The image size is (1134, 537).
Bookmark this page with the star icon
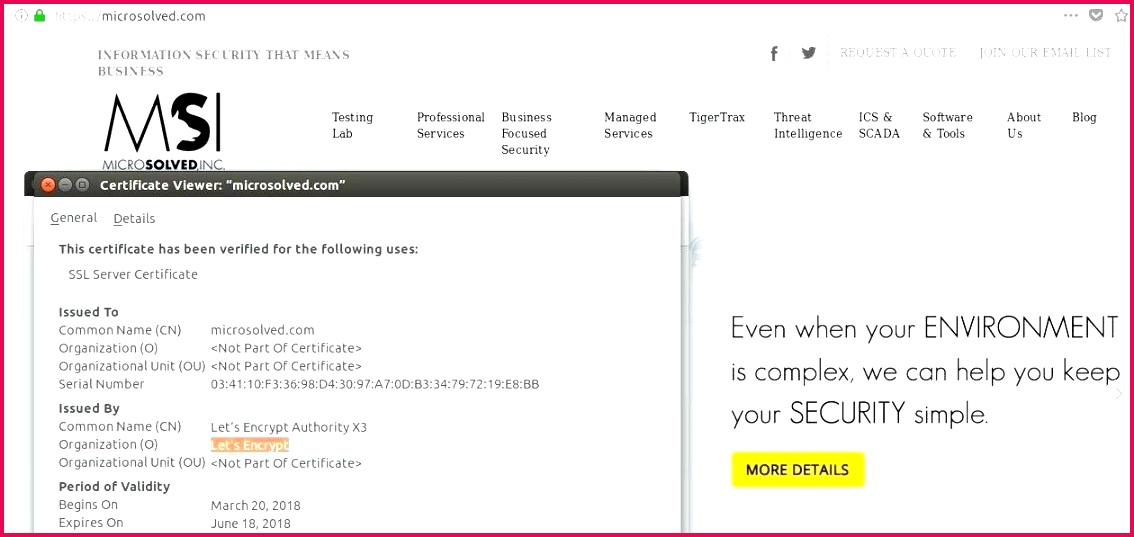[x=1121, y=15]
